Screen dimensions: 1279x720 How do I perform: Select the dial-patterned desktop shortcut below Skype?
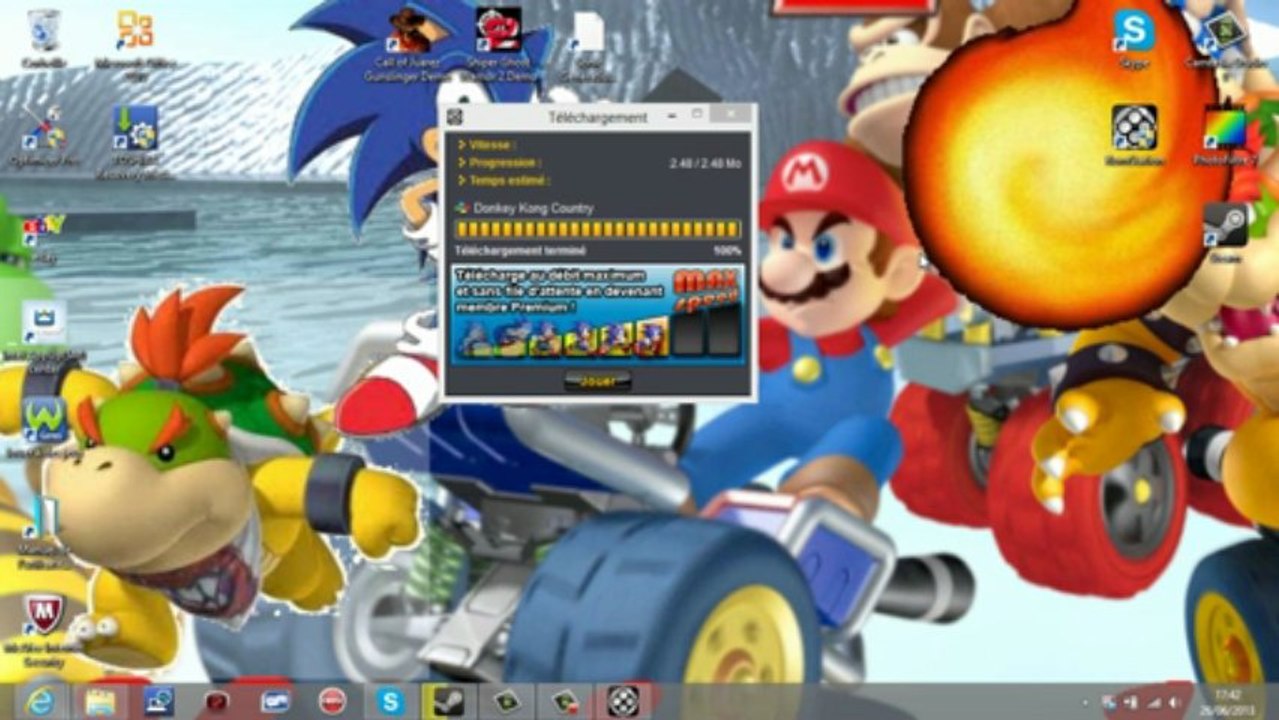[x=1134, y=135]
